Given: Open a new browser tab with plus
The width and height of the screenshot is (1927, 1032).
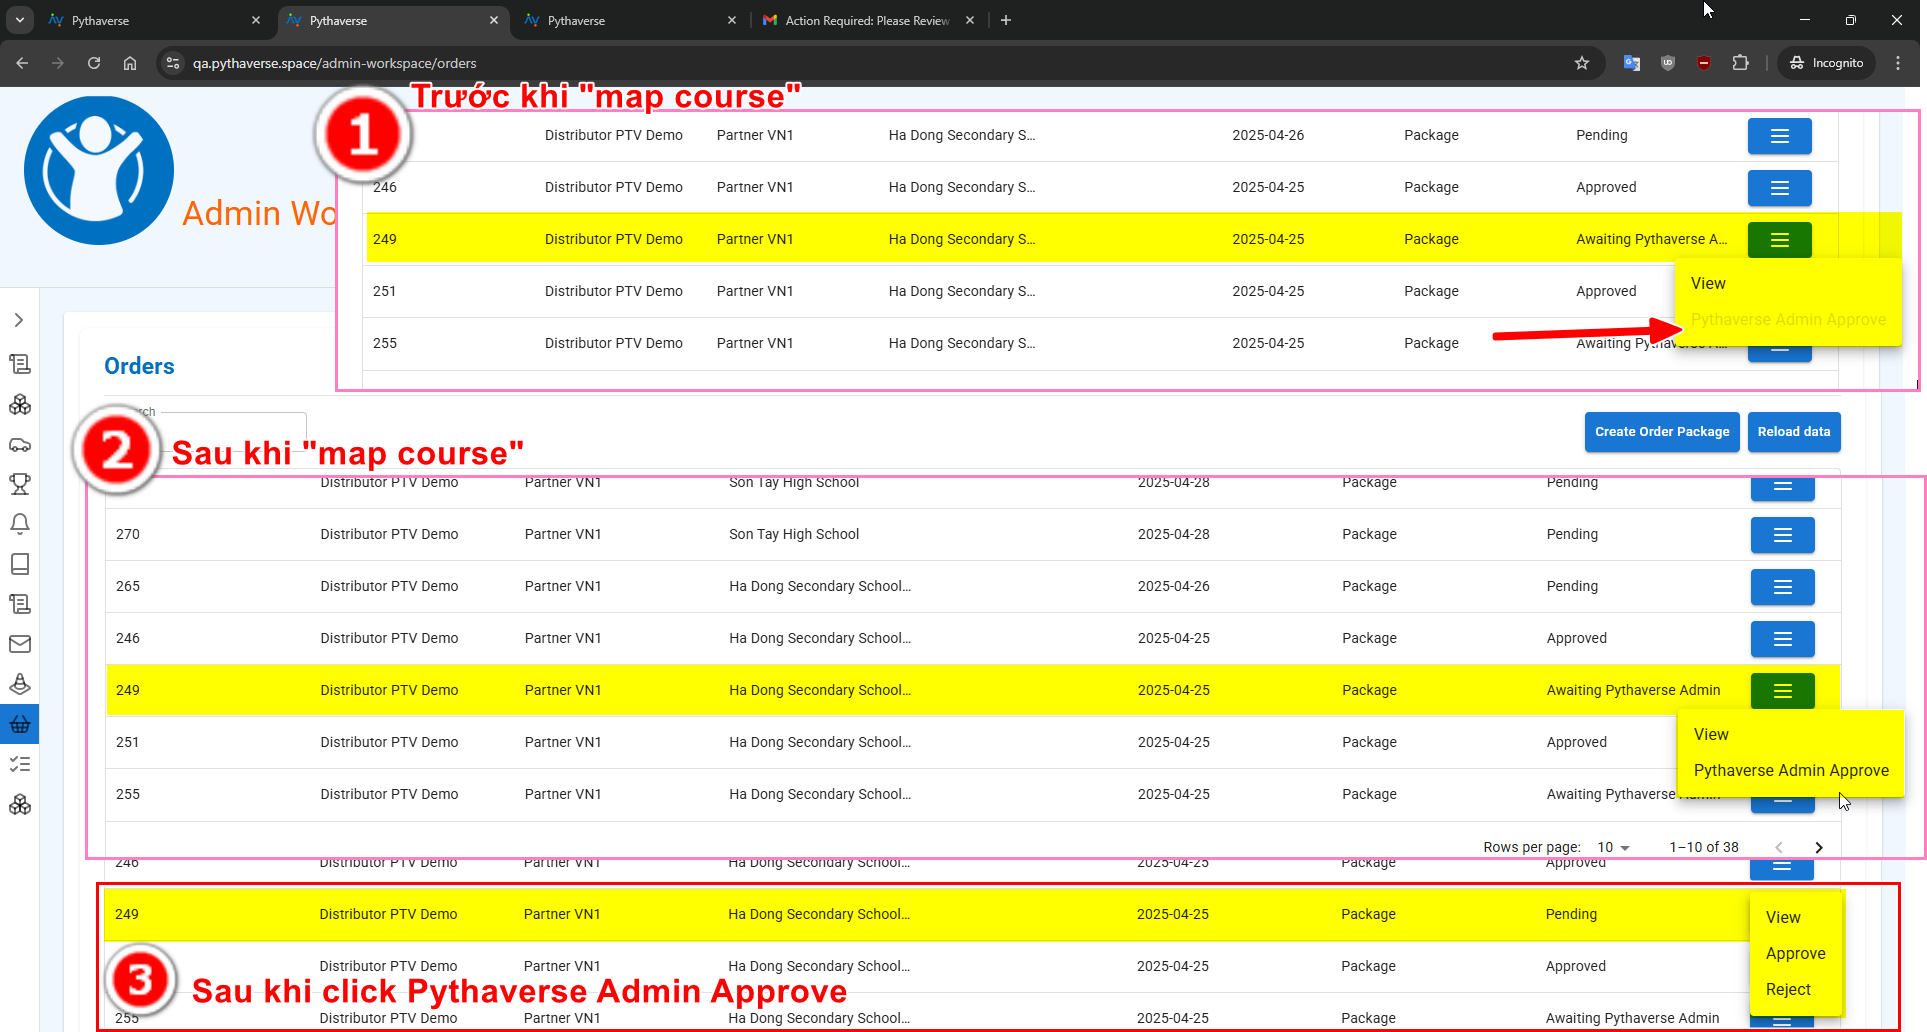Looking at the screenshot, I should click(1006, 20).
